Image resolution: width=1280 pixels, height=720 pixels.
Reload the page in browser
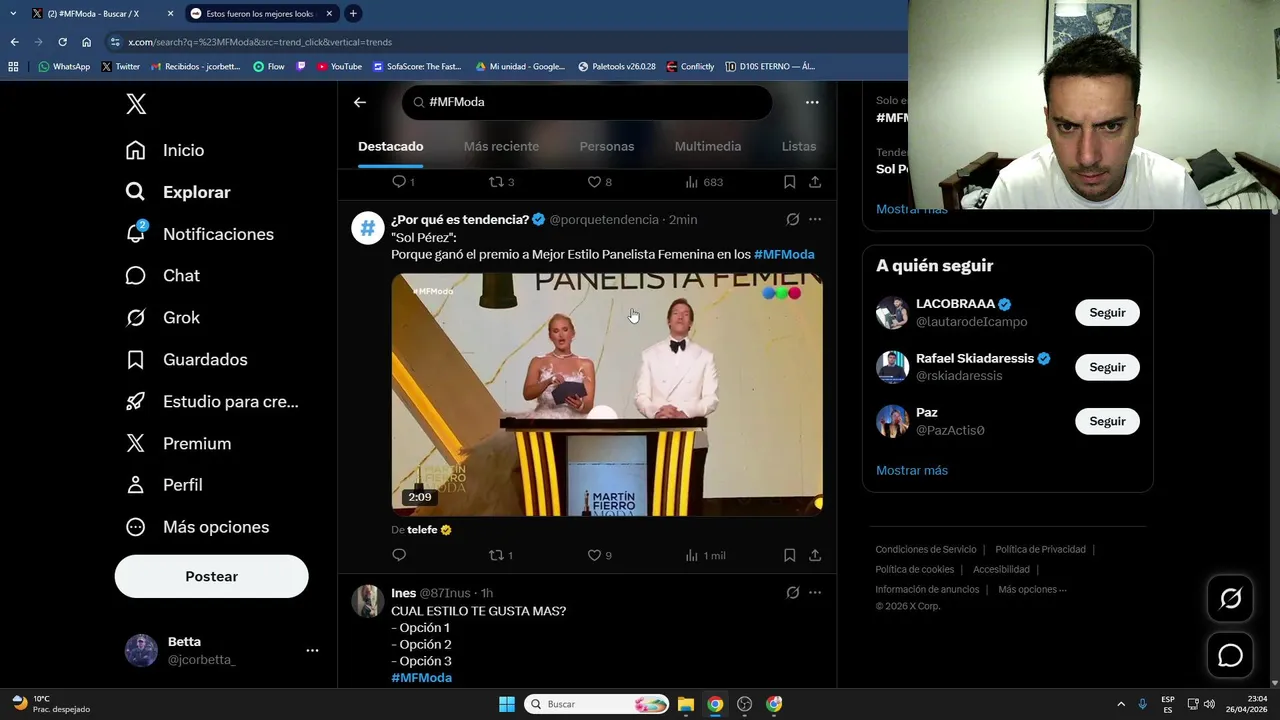pyautogui.click(x=62, y=42)
